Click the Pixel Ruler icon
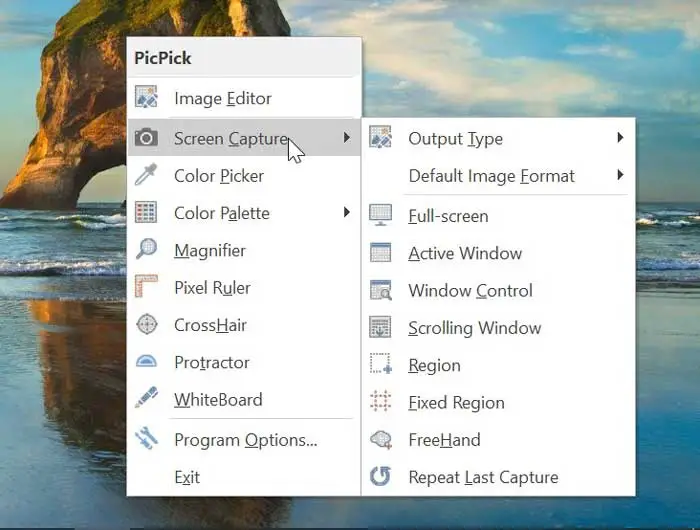700x530 pixels. coord(146,288)
